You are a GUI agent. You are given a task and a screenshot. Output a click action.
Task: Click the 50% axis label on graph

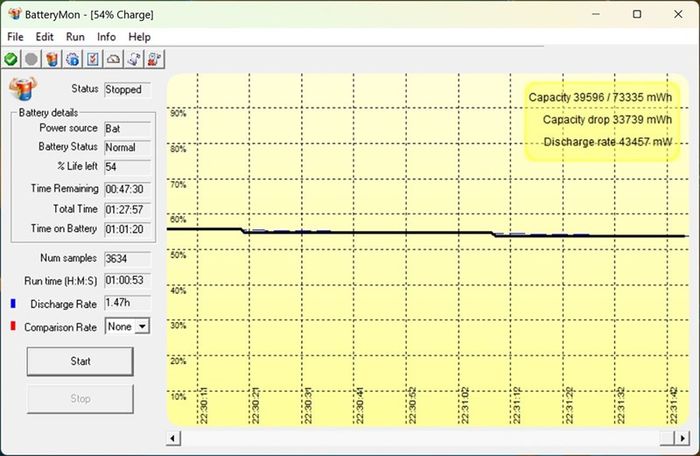178,255
